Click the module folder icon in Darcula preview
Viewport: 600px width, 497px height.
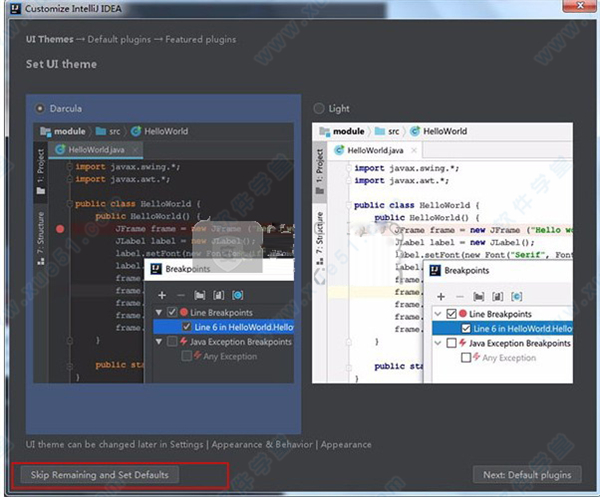pos(44,131)
